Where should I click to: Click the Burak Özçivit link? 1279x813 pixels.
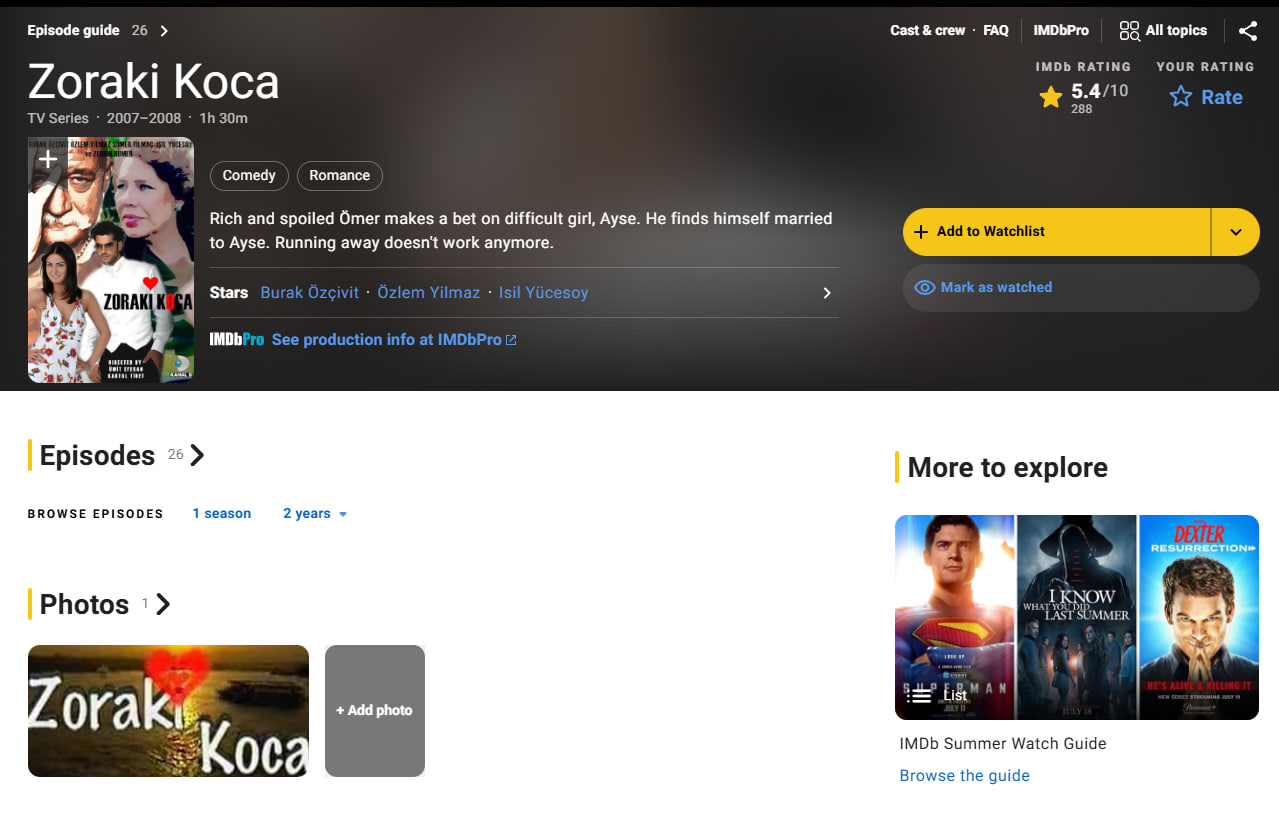[310, 293]
